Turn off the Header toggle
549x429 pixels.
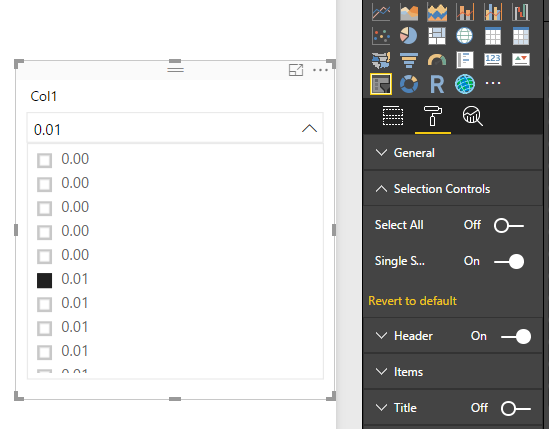516,337
